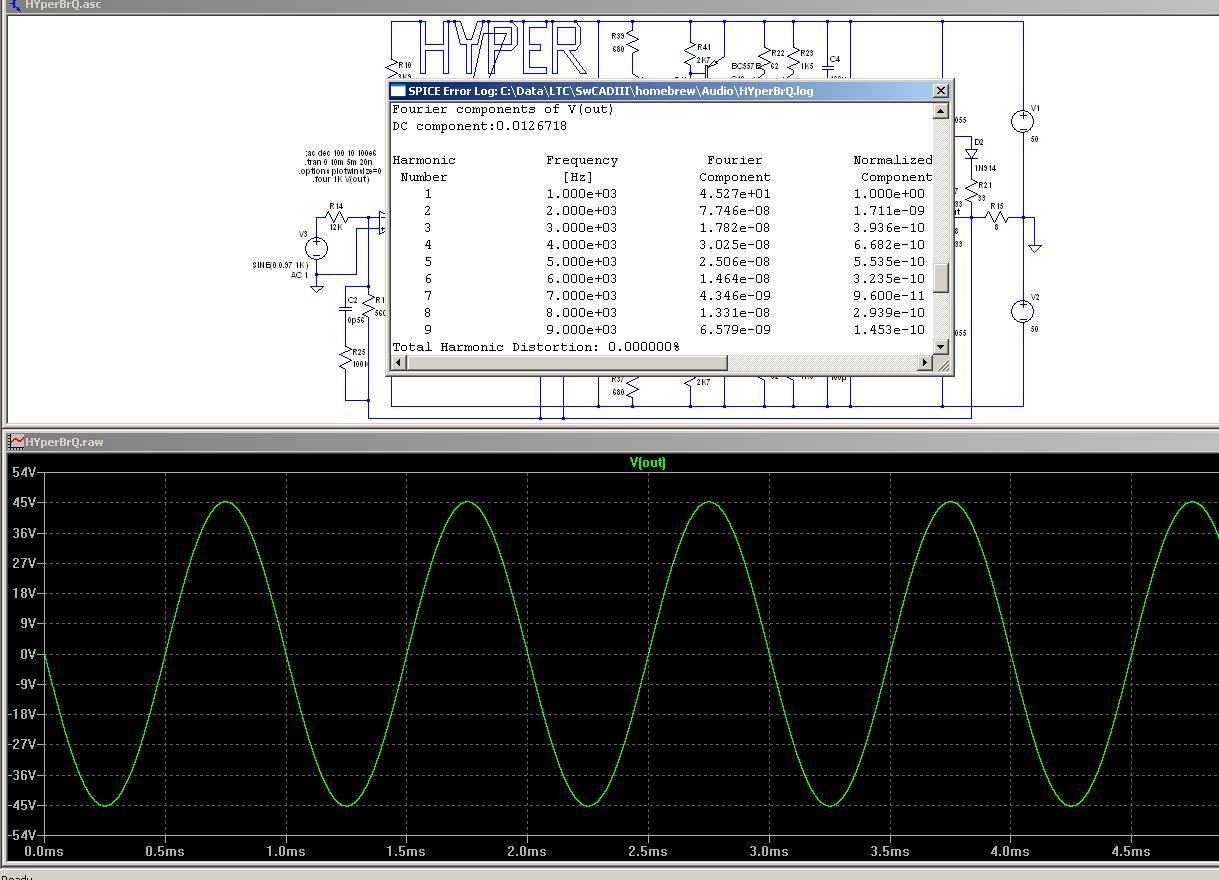1219x880 pixels.
Task: Close the SPICE Error Log window
Action: pos(940,91)
